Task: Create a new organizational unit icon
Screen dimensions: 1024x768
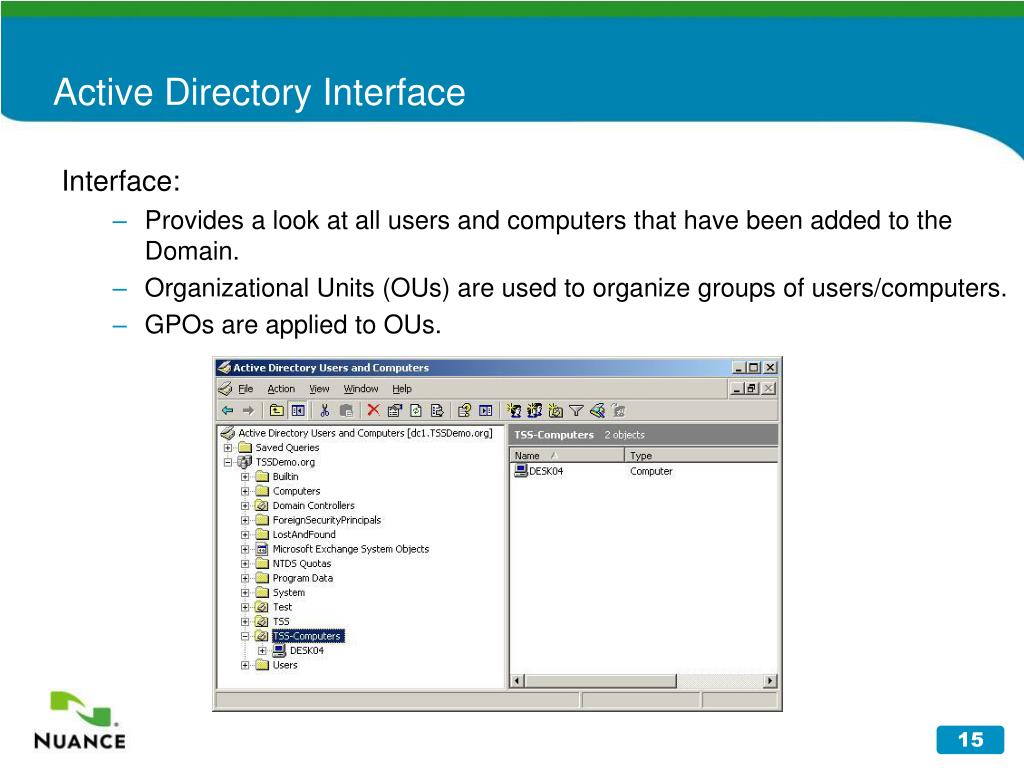Action: 556,410
